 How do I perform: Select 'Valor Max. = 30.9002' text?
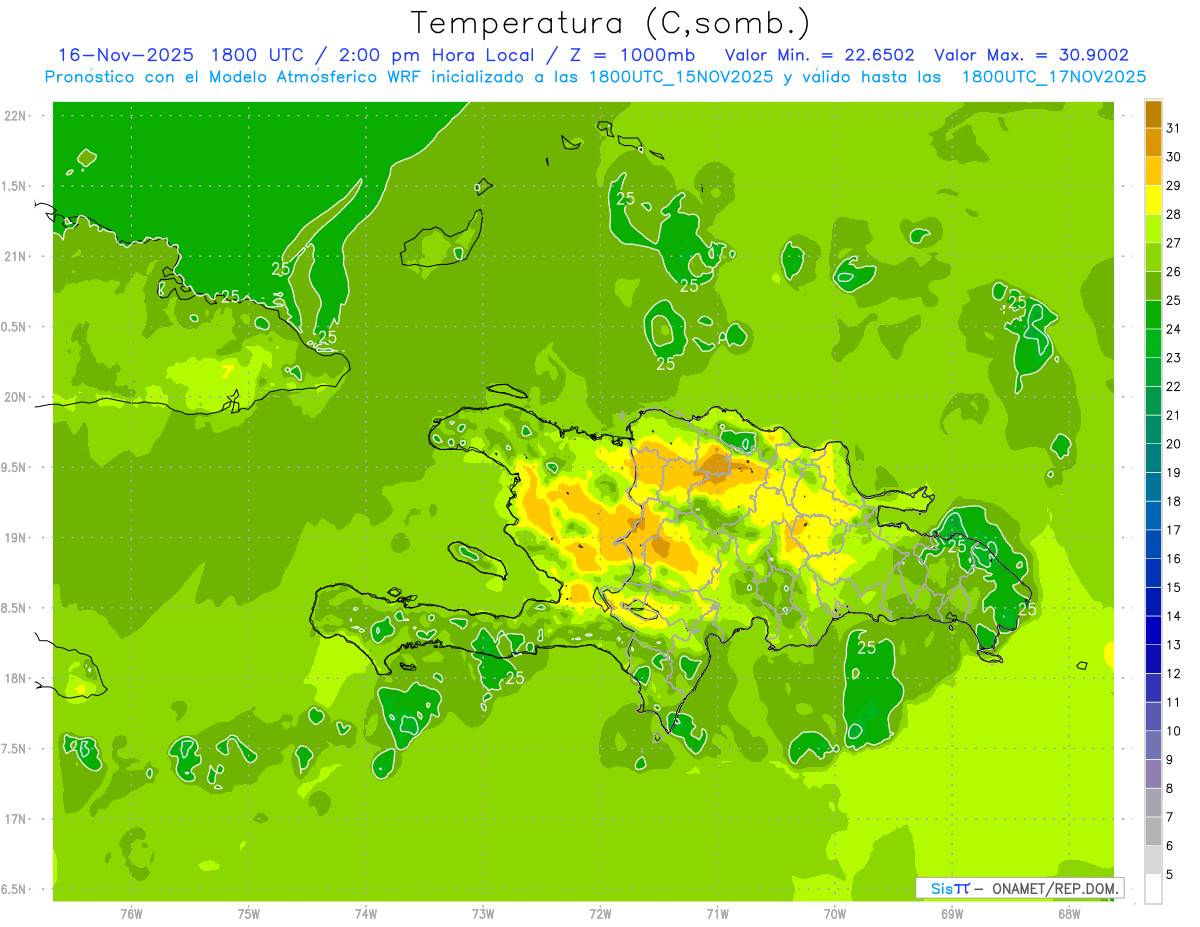[1031, 55]
